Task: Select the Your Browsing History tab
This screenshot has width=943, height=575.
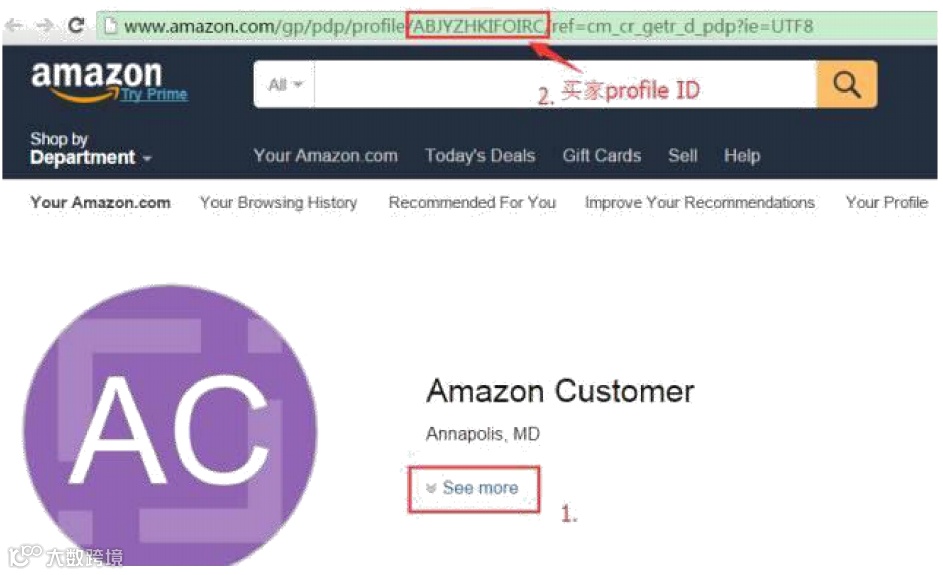Action: coord(278,203)
